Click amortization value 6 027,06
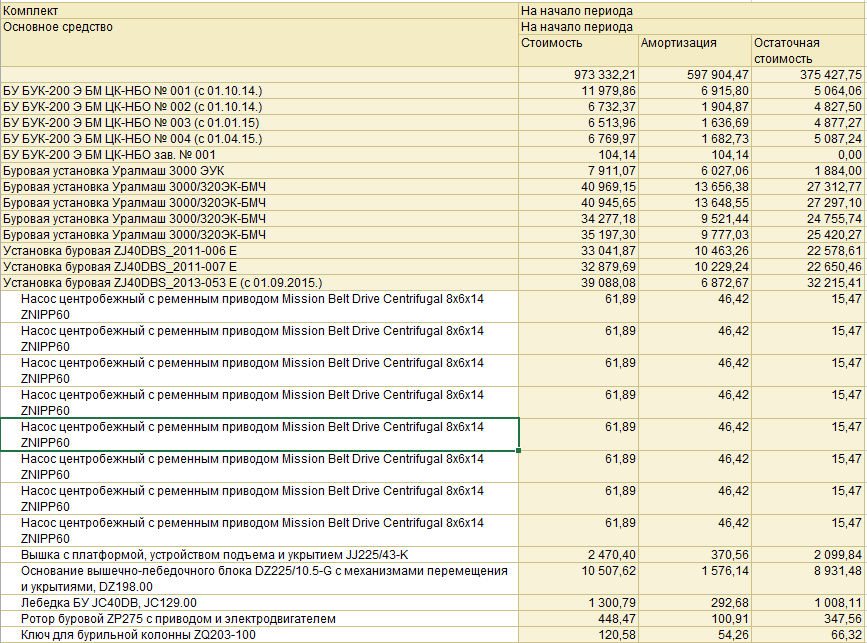Image resolution: width=867 pixels, height=643 pixels. click(x=694, y=171)
